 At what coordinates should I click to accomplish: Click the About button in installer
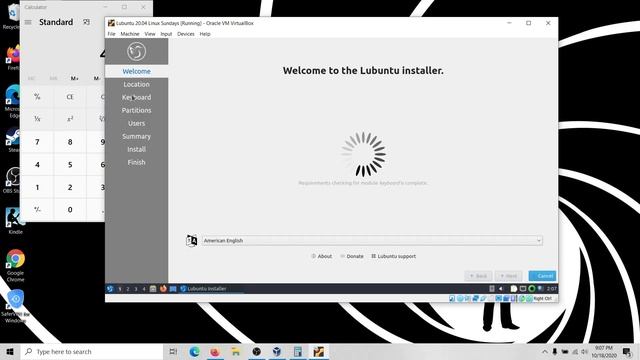pos(322,256)
